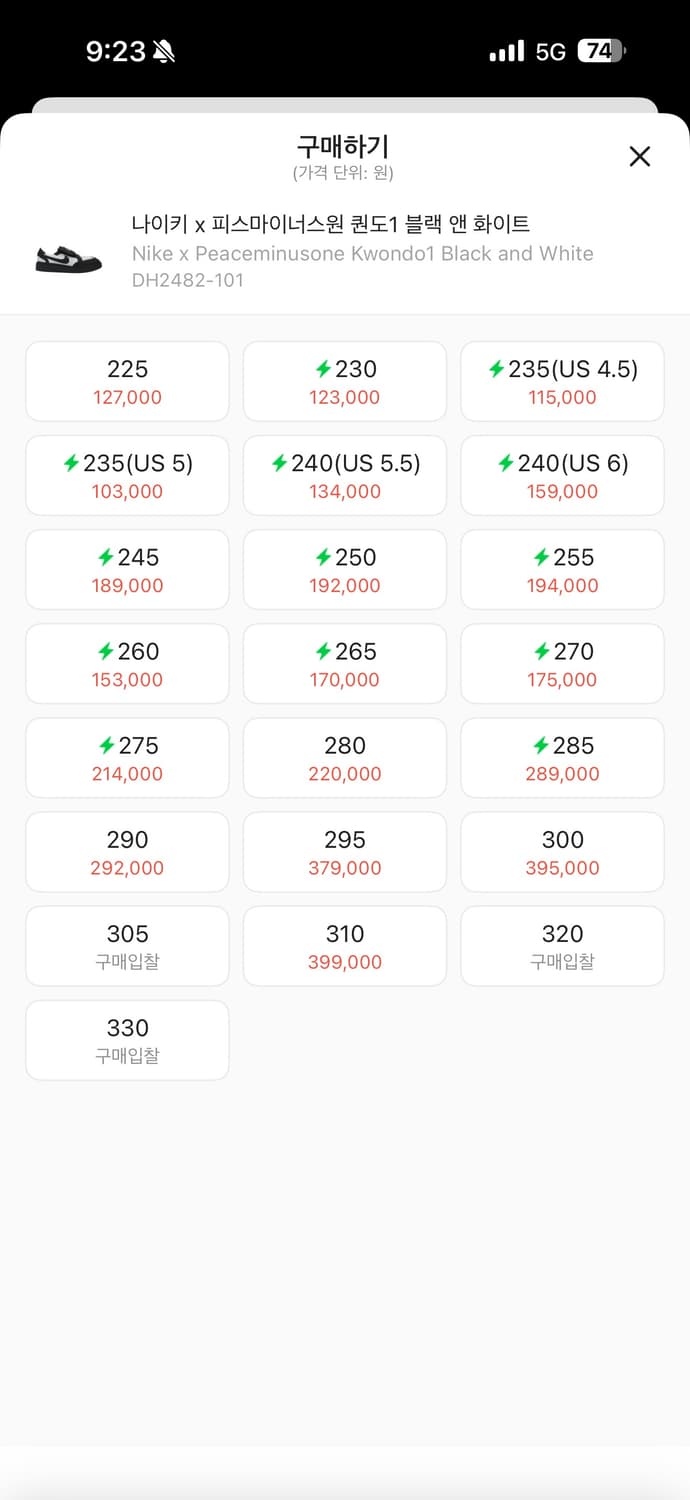Tap the Kwondo1 sneaker thumbnail image
The height and width of the screenshot is (1500, 690).
coord(68,256)
